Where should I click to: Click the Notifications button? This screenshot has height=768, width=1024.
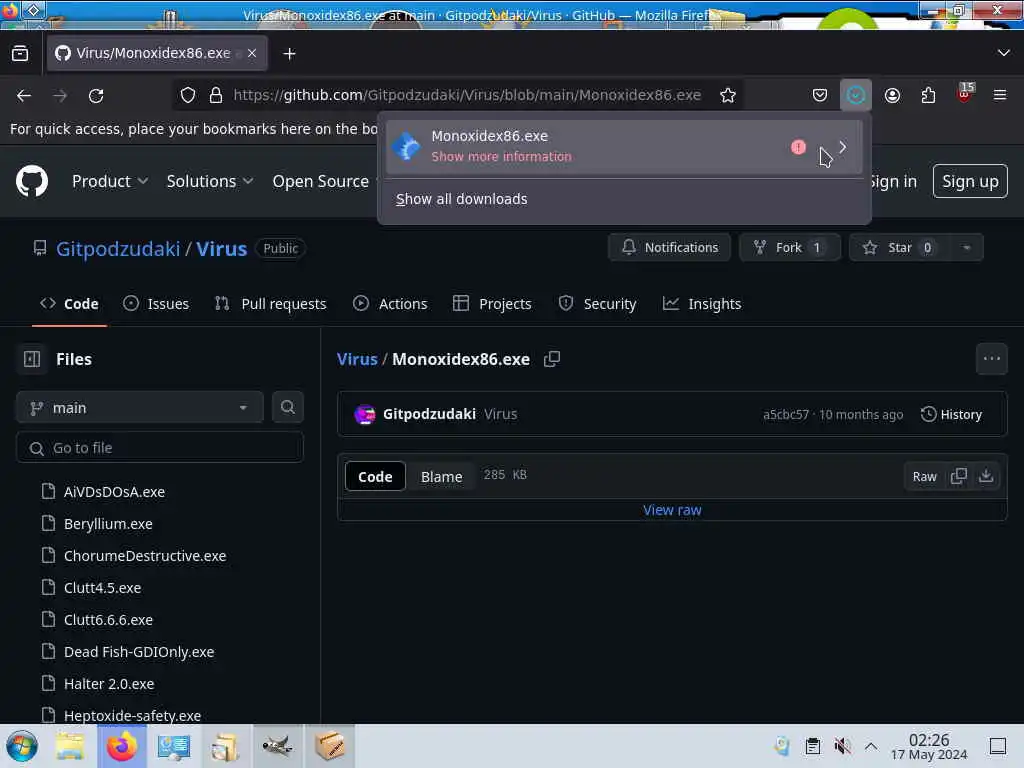tap(669, 248)
